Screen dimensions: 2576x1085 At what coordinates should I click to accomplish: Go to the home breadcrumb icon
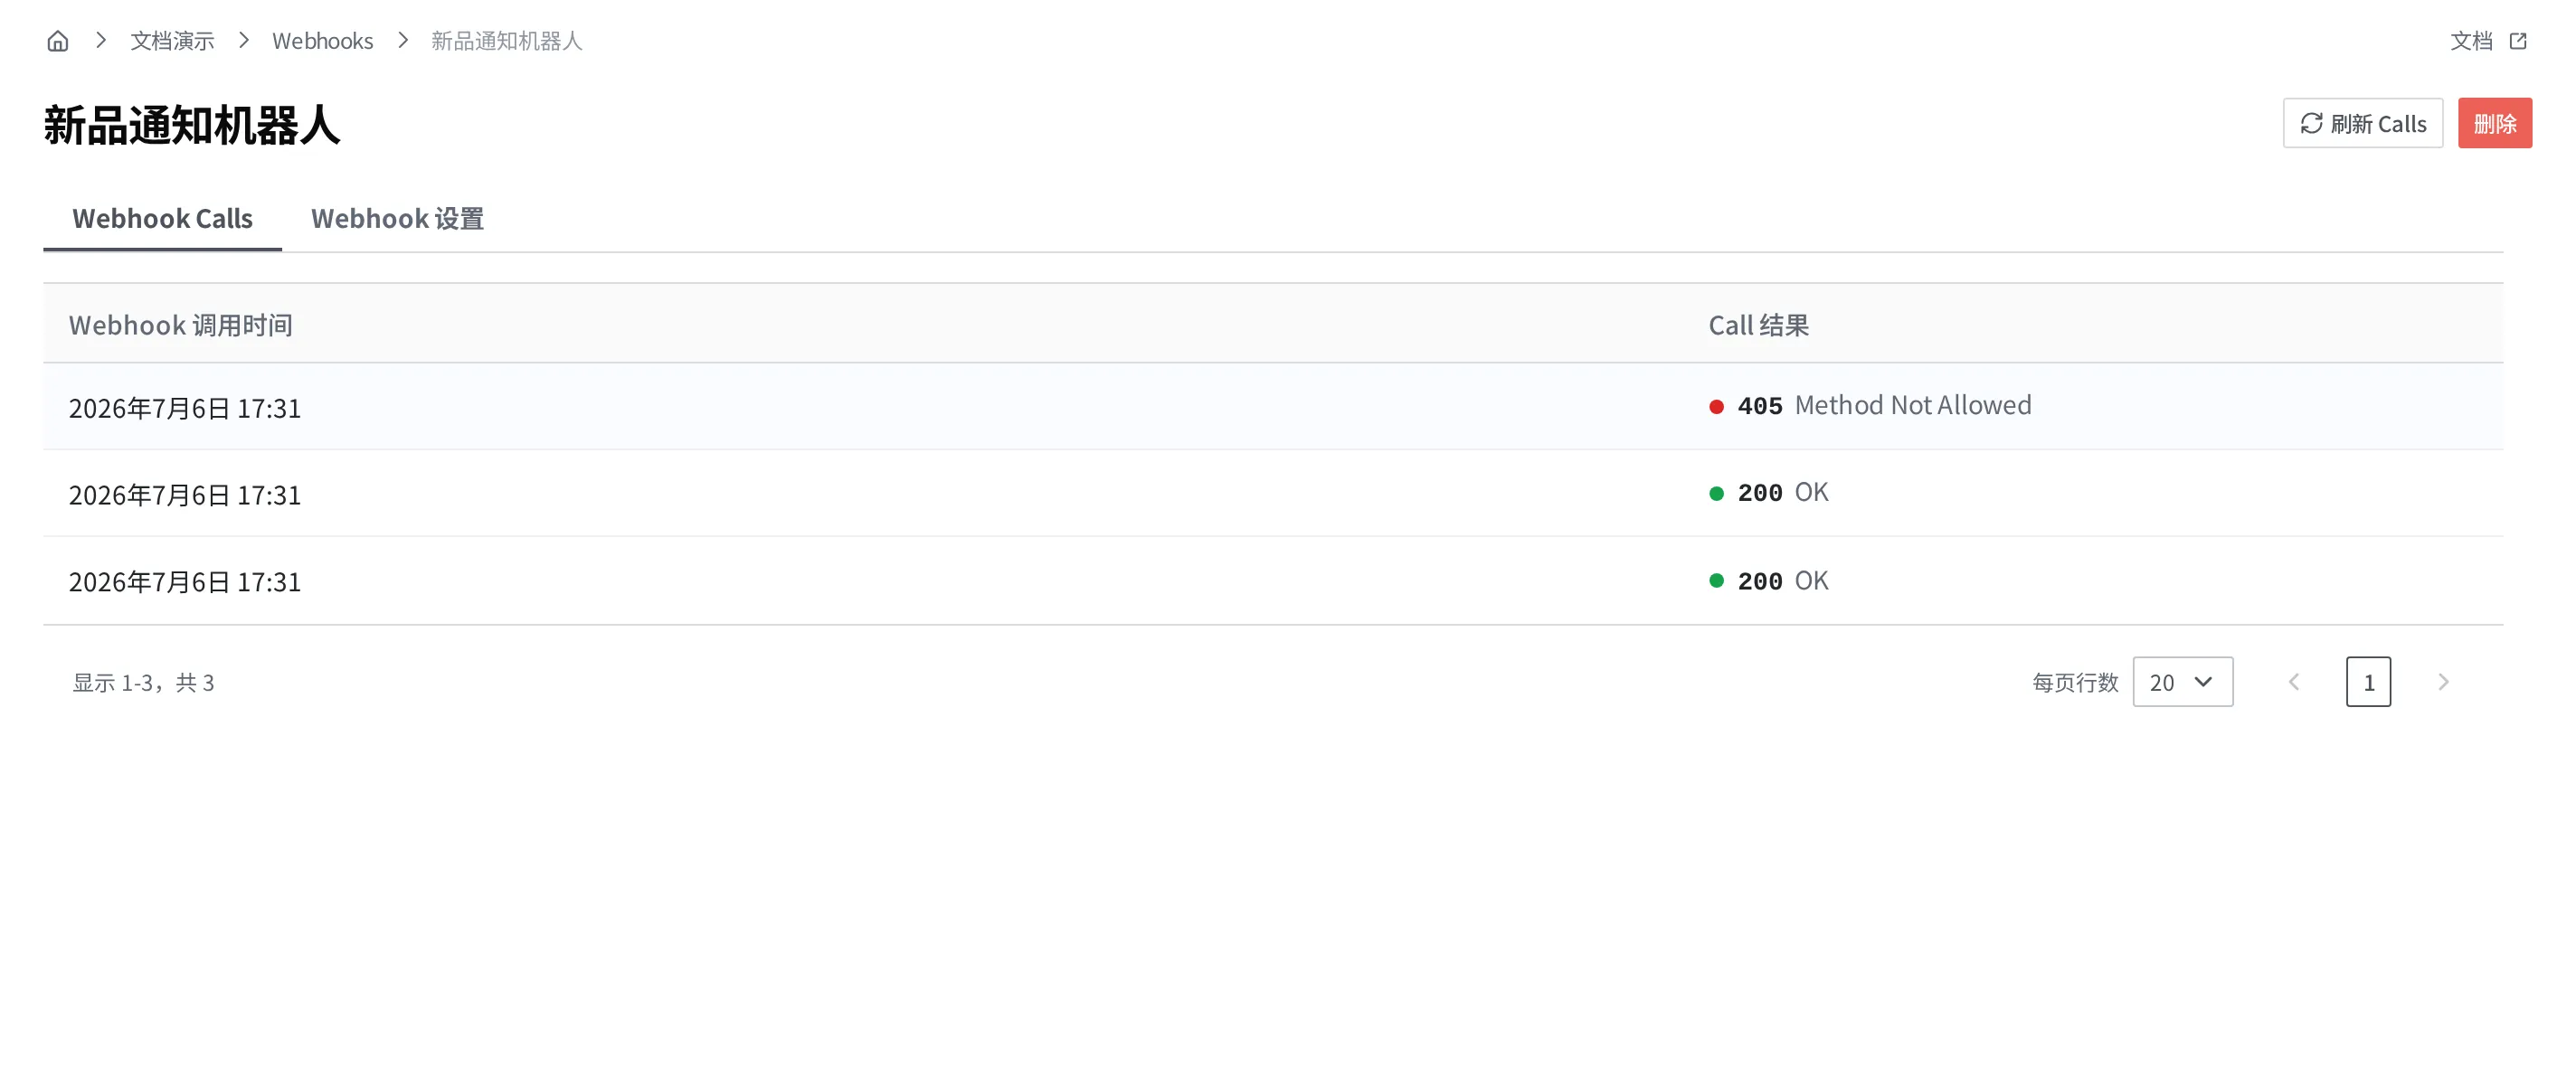(x=58, y=41)
